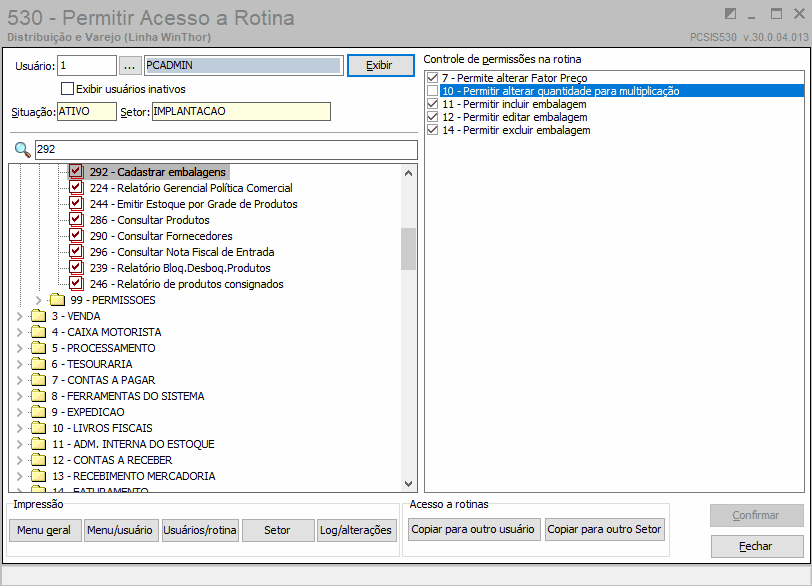Open user lookup with the ... button
Image resolution: width=812 pixels, height=586 pixels.
(x=129, y=66)
